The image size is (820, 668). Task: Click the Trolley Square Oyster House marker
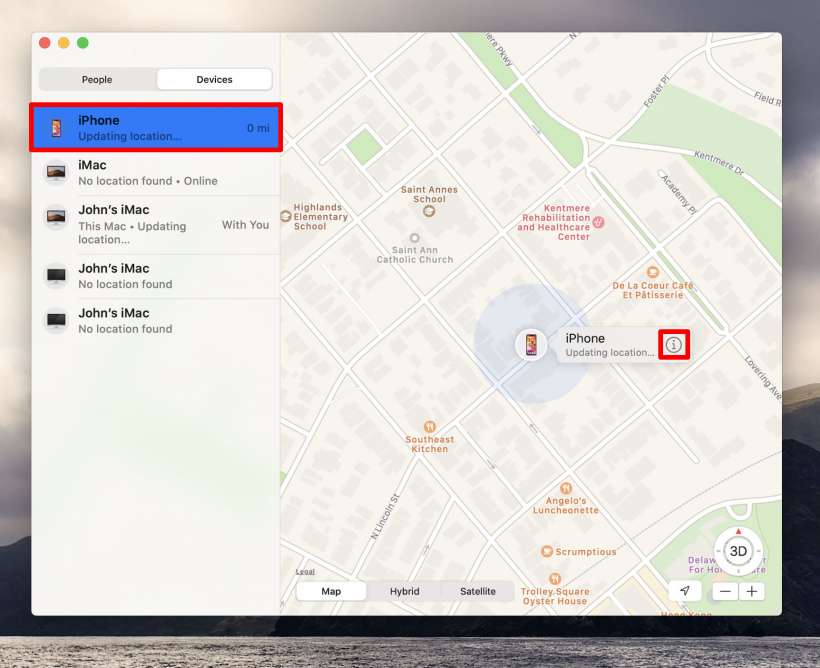(555, 579)
